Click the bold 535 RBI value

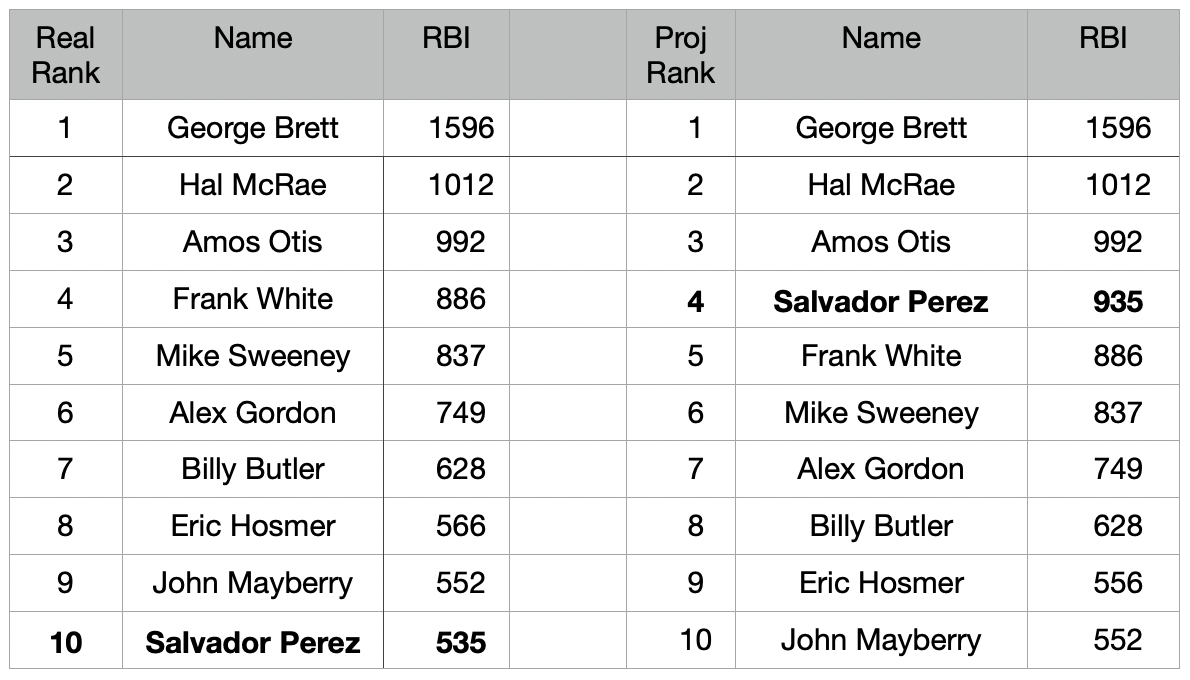coord(461,641)
